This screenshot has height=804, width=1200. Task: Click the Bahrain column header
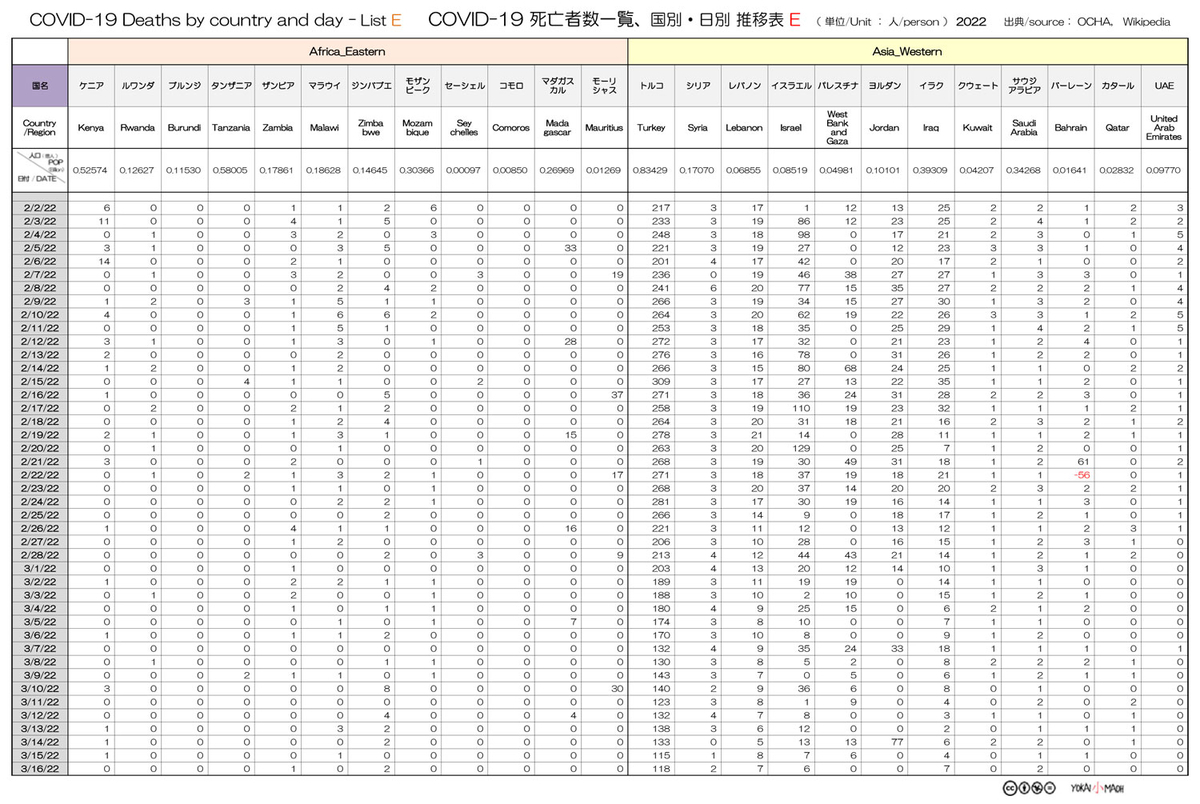click(x=1071, y=128)
